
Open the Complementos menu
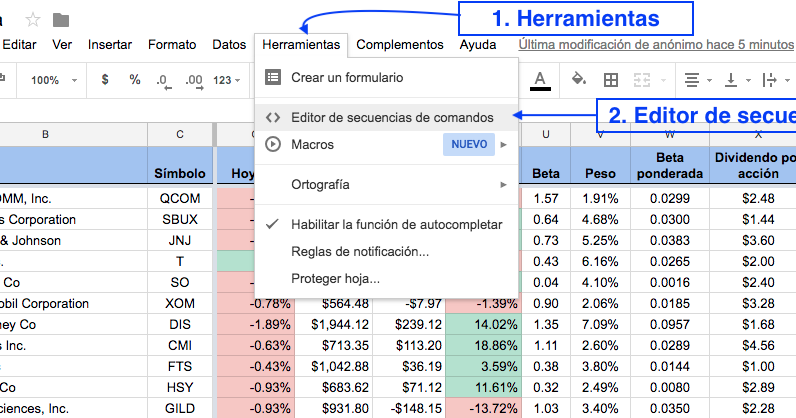(x=400, y=45)
